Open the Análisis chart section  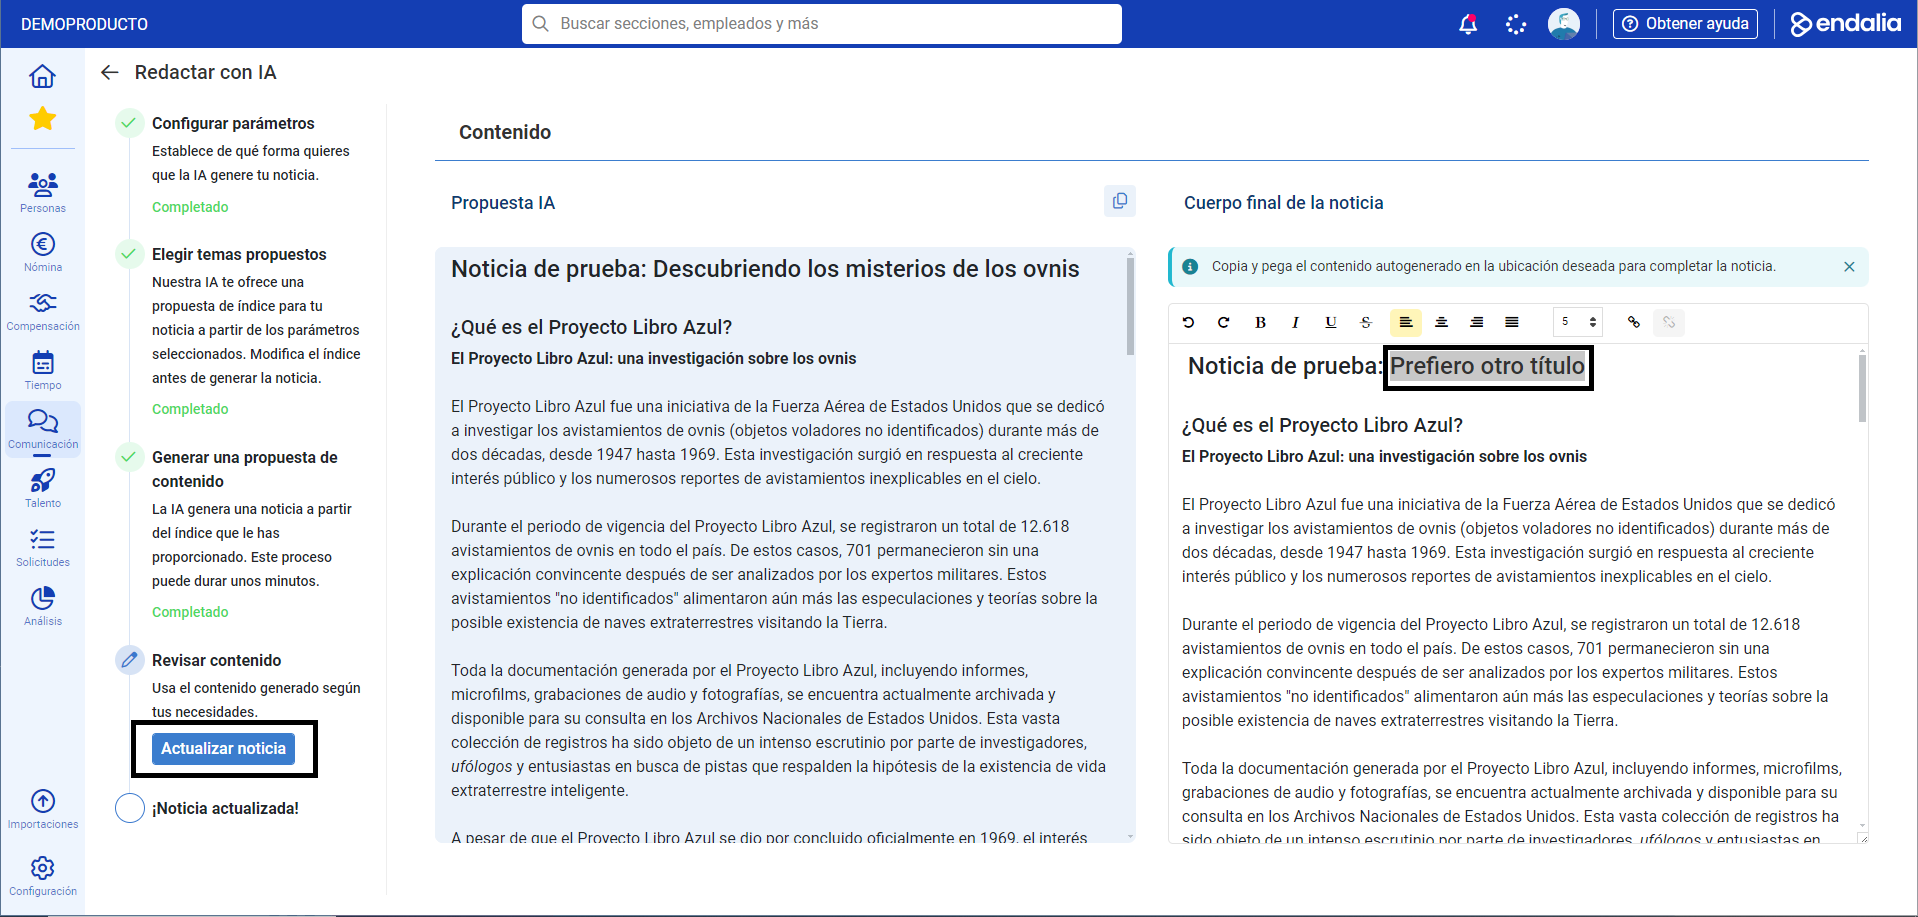click(43, 606)
